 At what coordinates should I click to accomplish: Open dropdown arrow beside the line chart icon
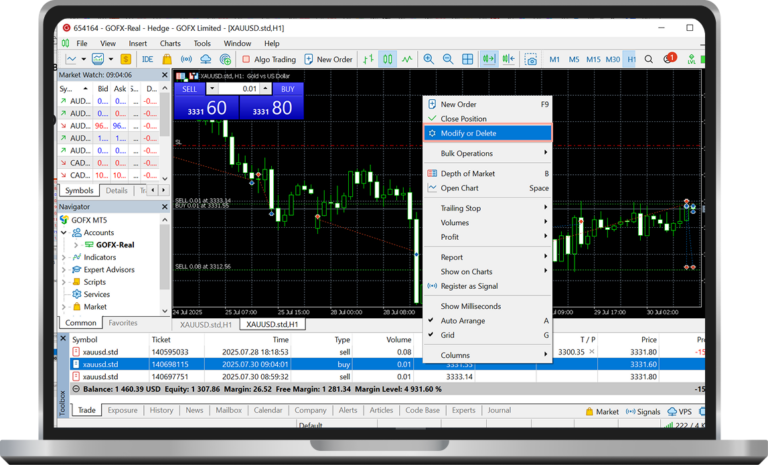coord(83,59)
